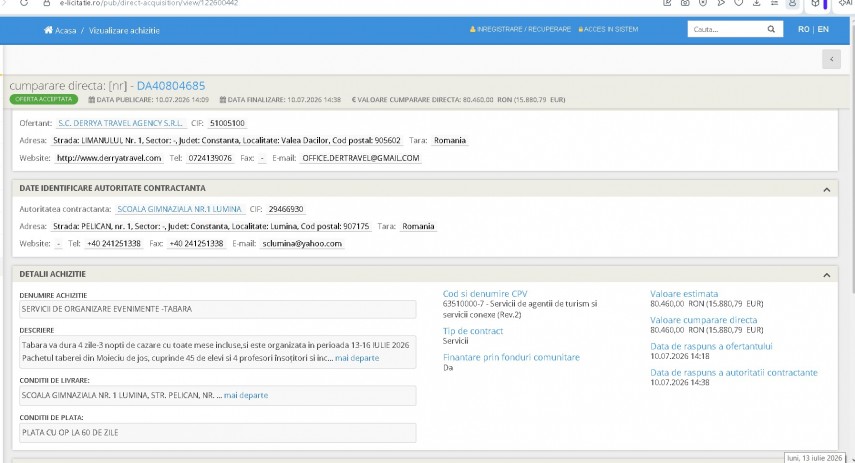
Task: Open the ad-blocker shield icon
Action: tap(703, 3)
